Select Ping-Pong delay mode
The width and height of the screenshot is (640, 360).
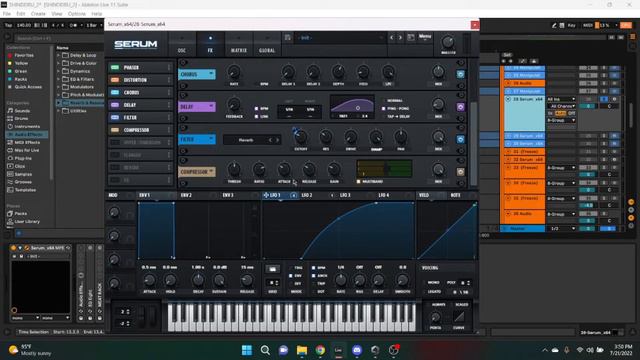[x=384, y=109]
